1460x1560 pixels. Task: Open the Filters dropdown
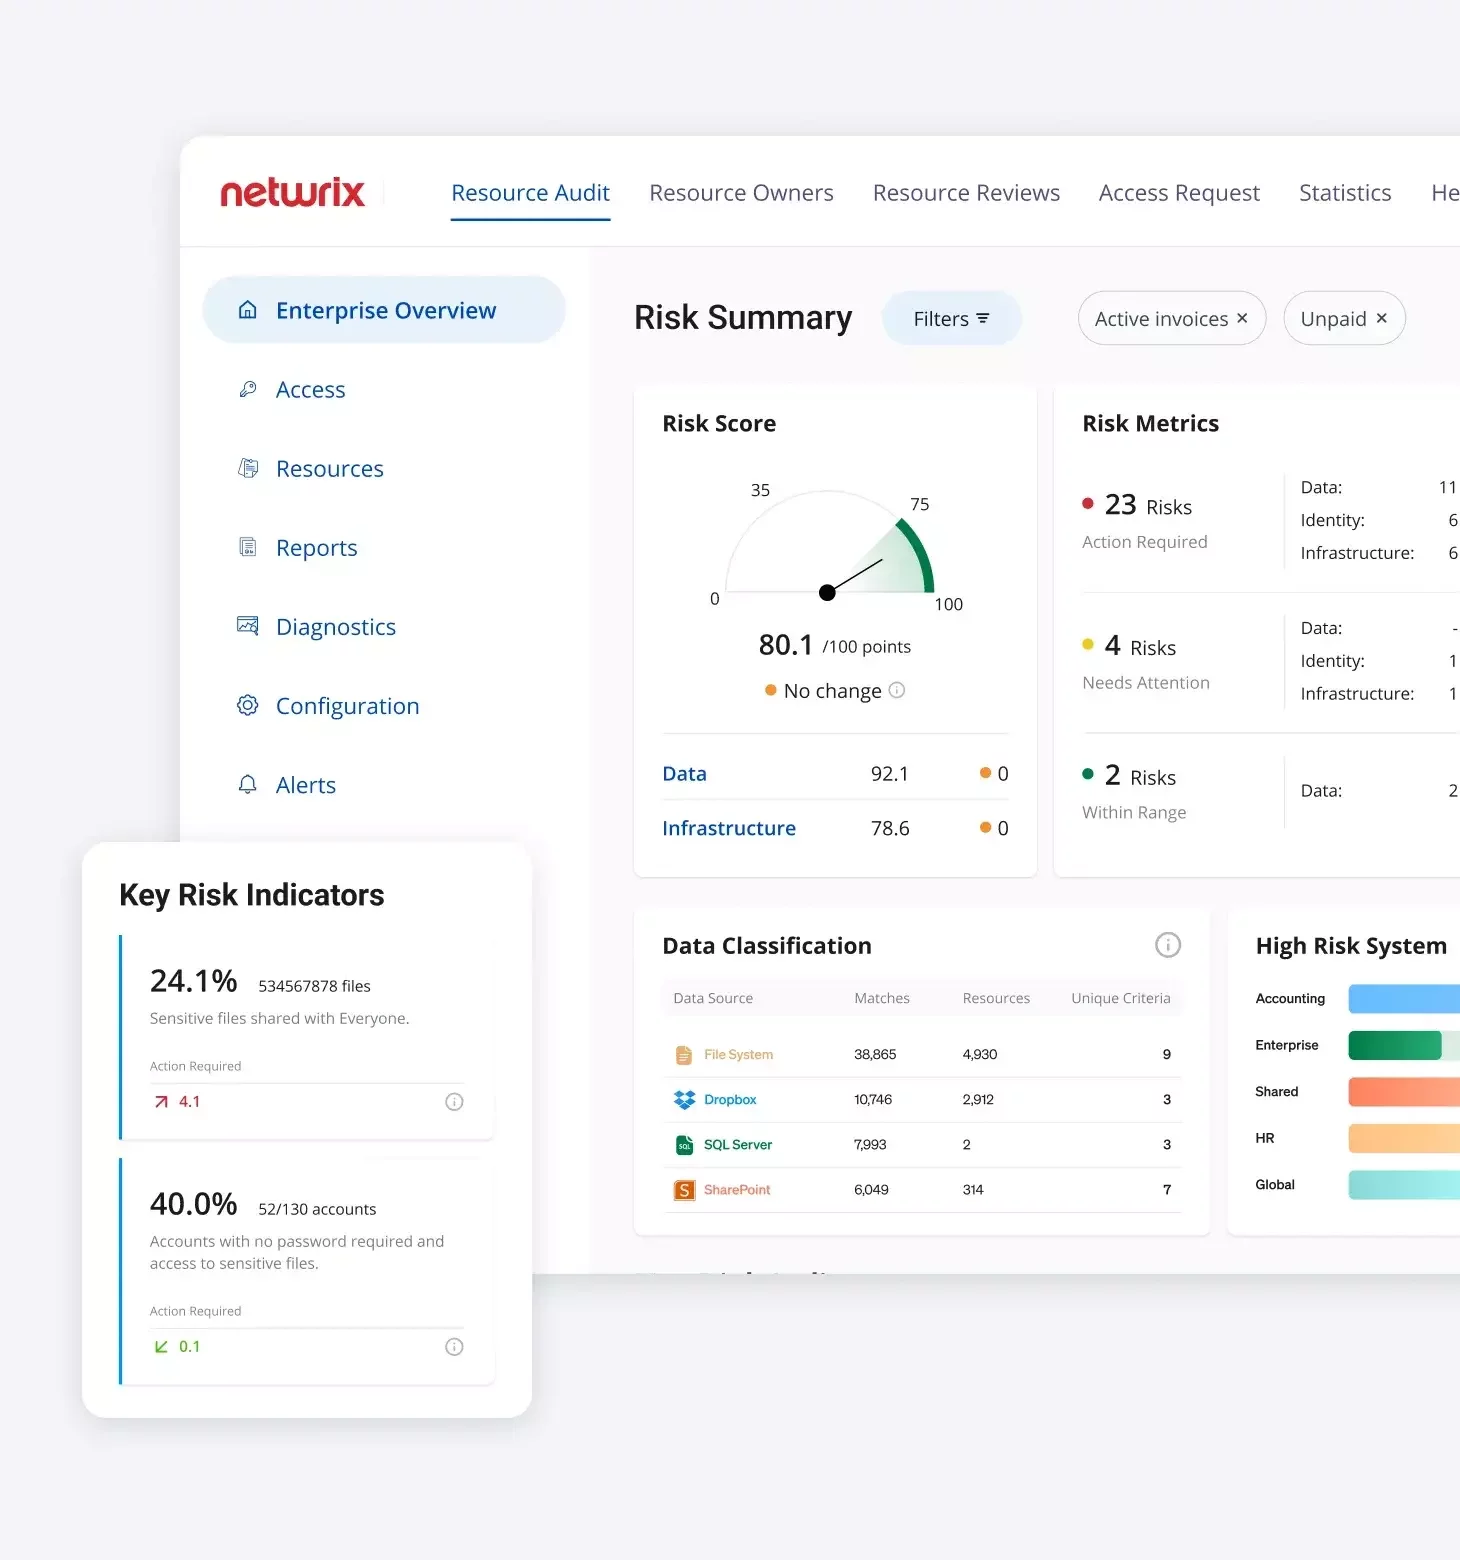[x=951, y=319]
